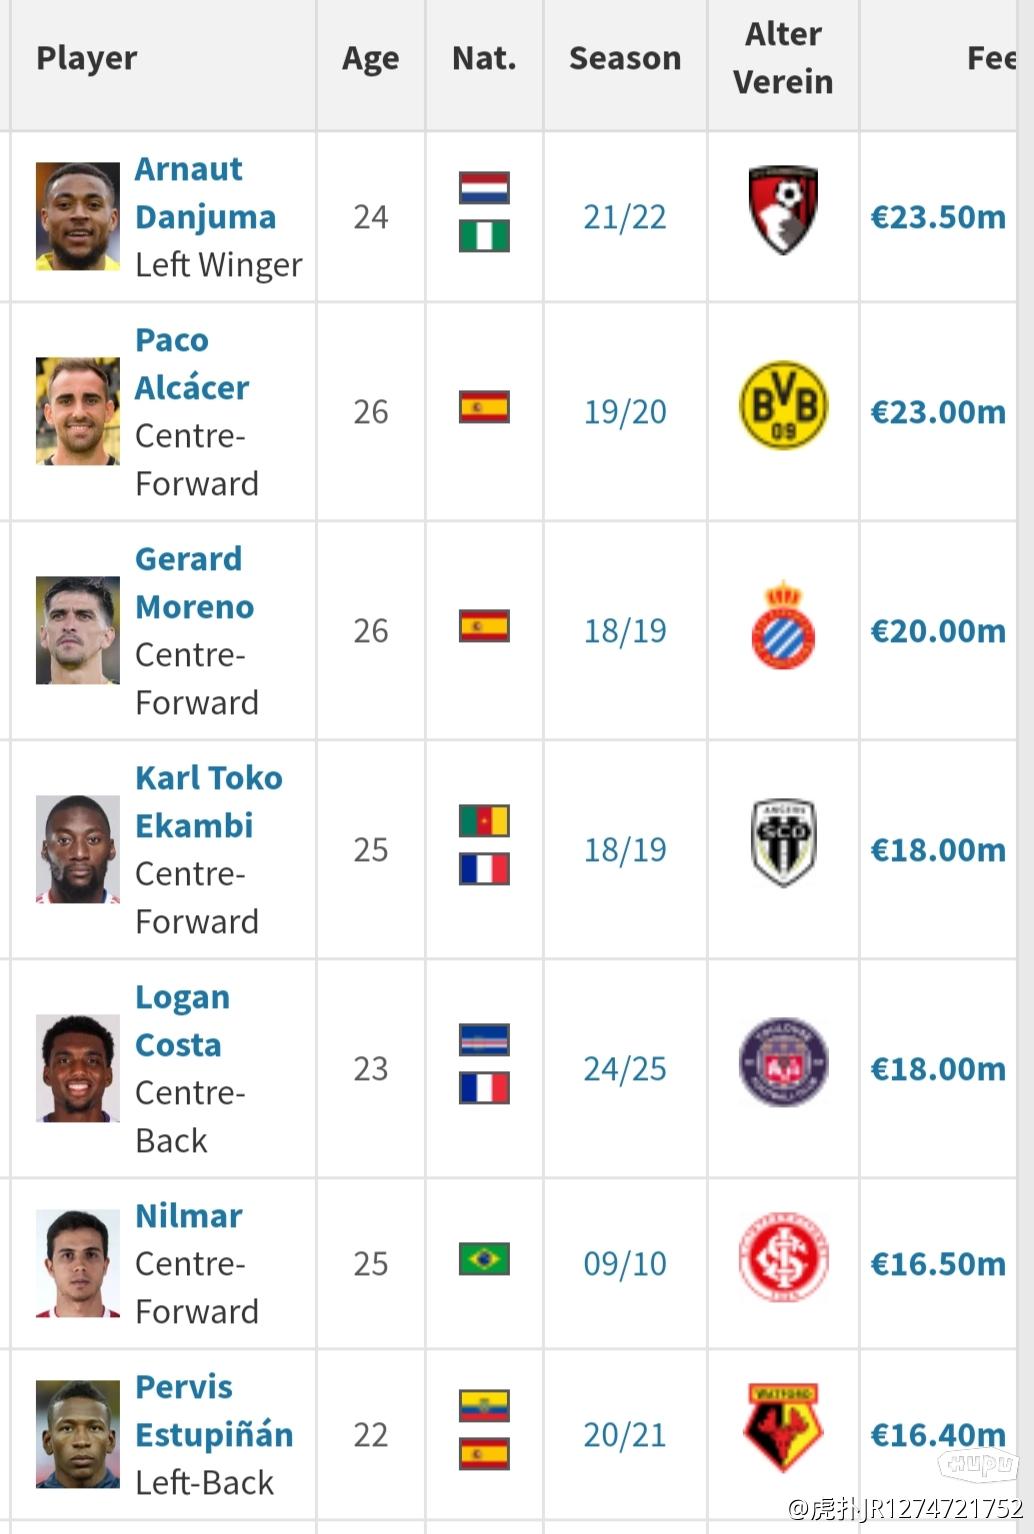
Task: Open Paco Alcácer player link
Action: click(x=192, y=364)
